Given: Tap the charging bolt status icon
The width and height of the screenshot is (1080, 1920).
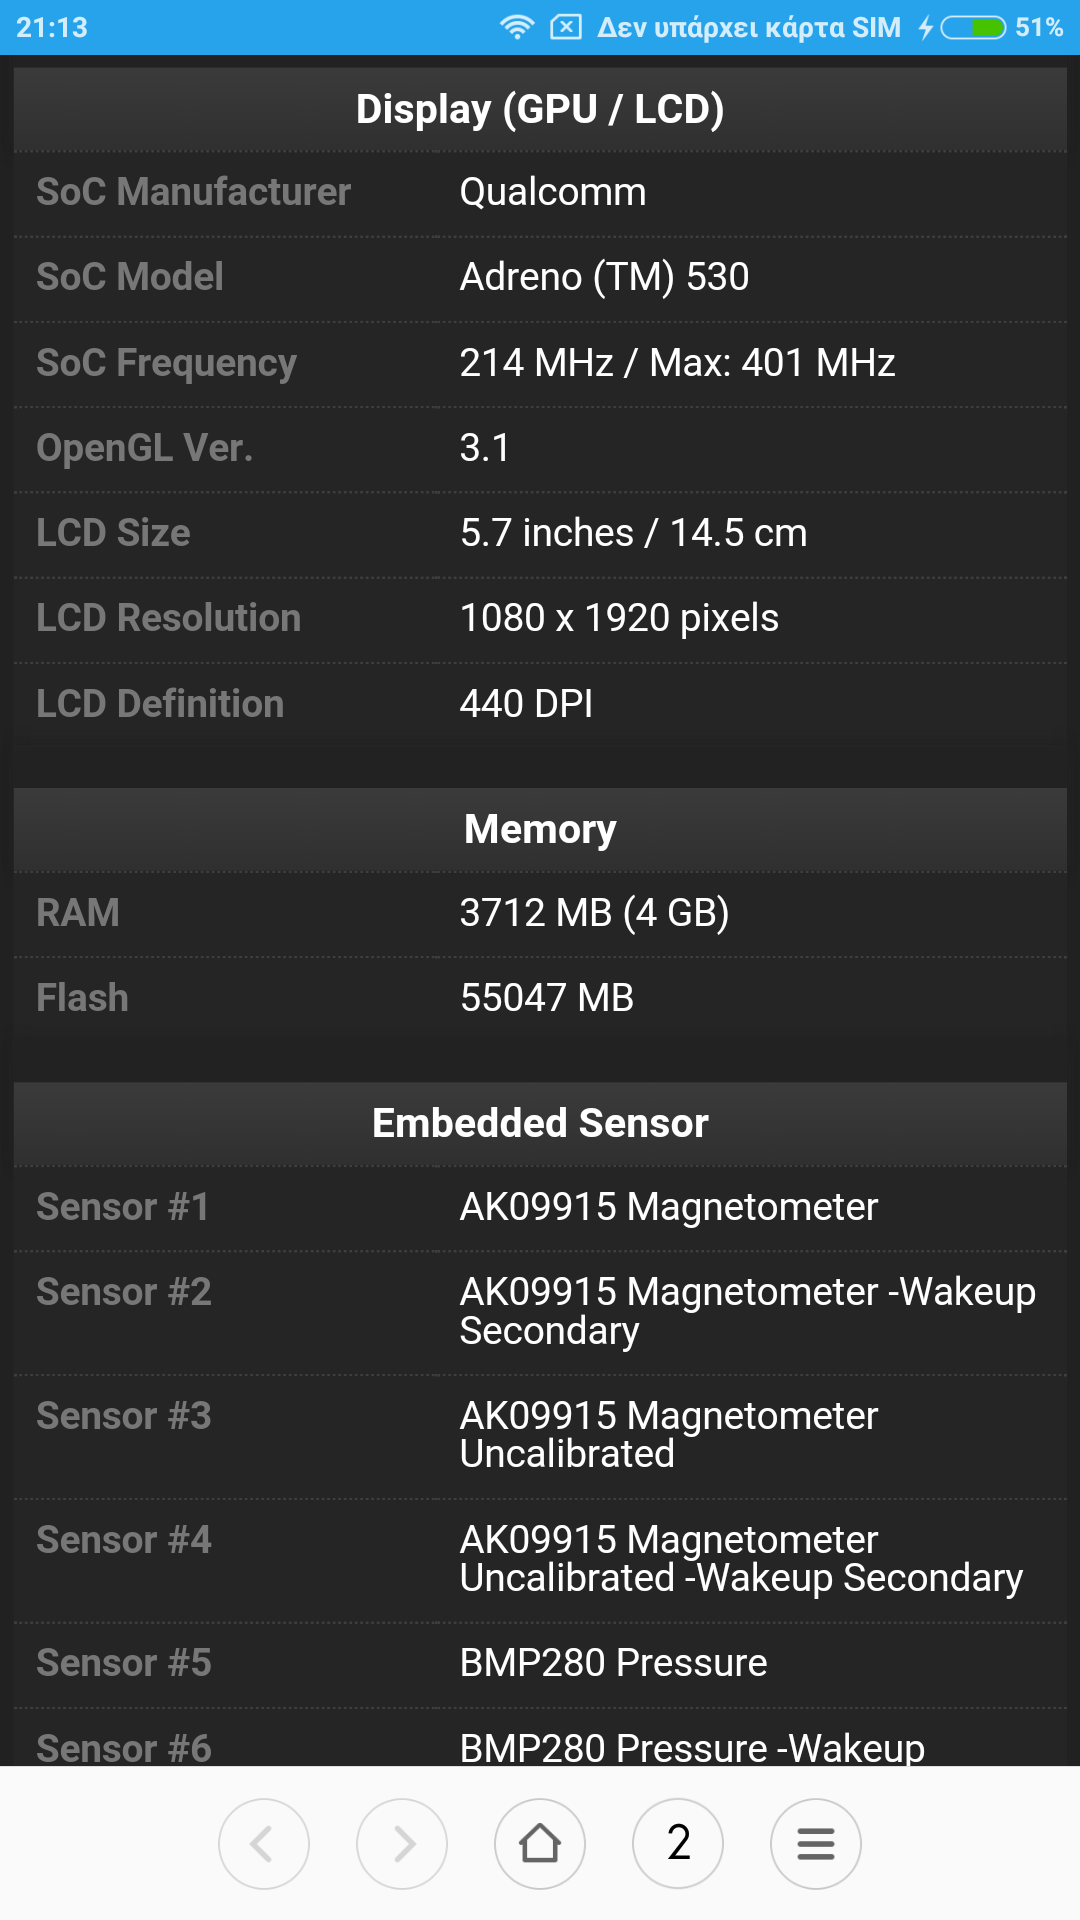Looking at the screenshot, I should [926, 27].
